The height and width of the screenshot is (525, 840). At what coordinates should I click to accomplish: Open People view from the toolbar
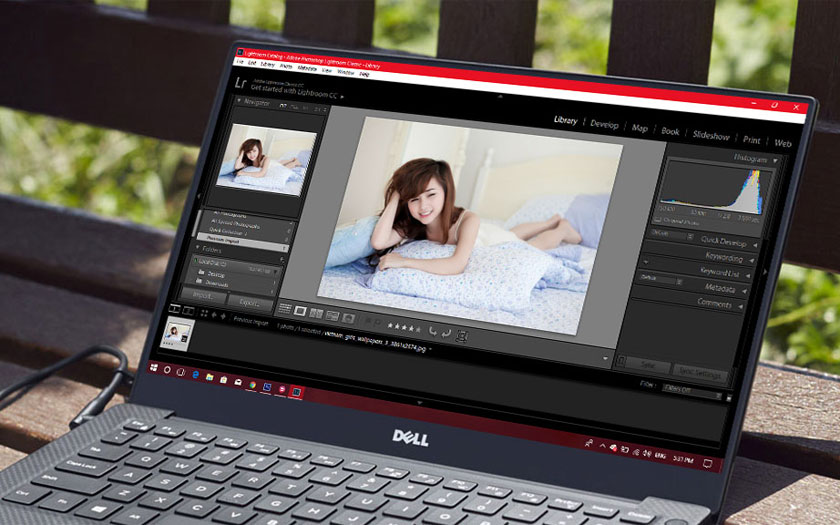[x=348, y=318]
